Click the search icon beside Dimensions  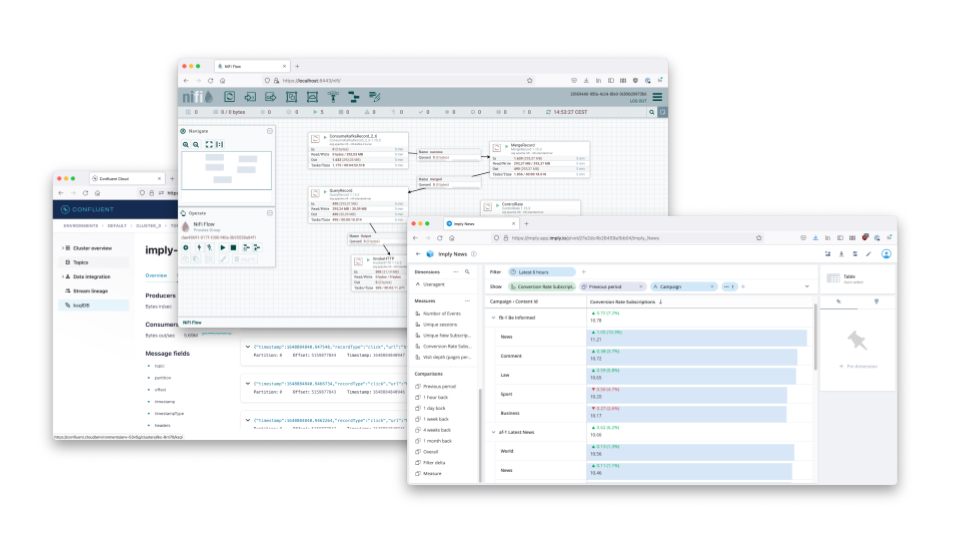coord(468,272)
